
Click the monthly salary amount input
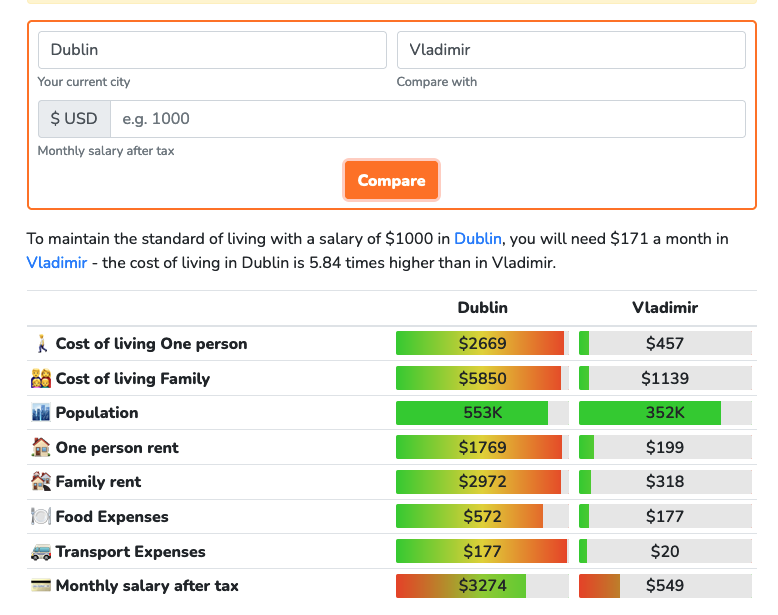click(x=427, y=119)
